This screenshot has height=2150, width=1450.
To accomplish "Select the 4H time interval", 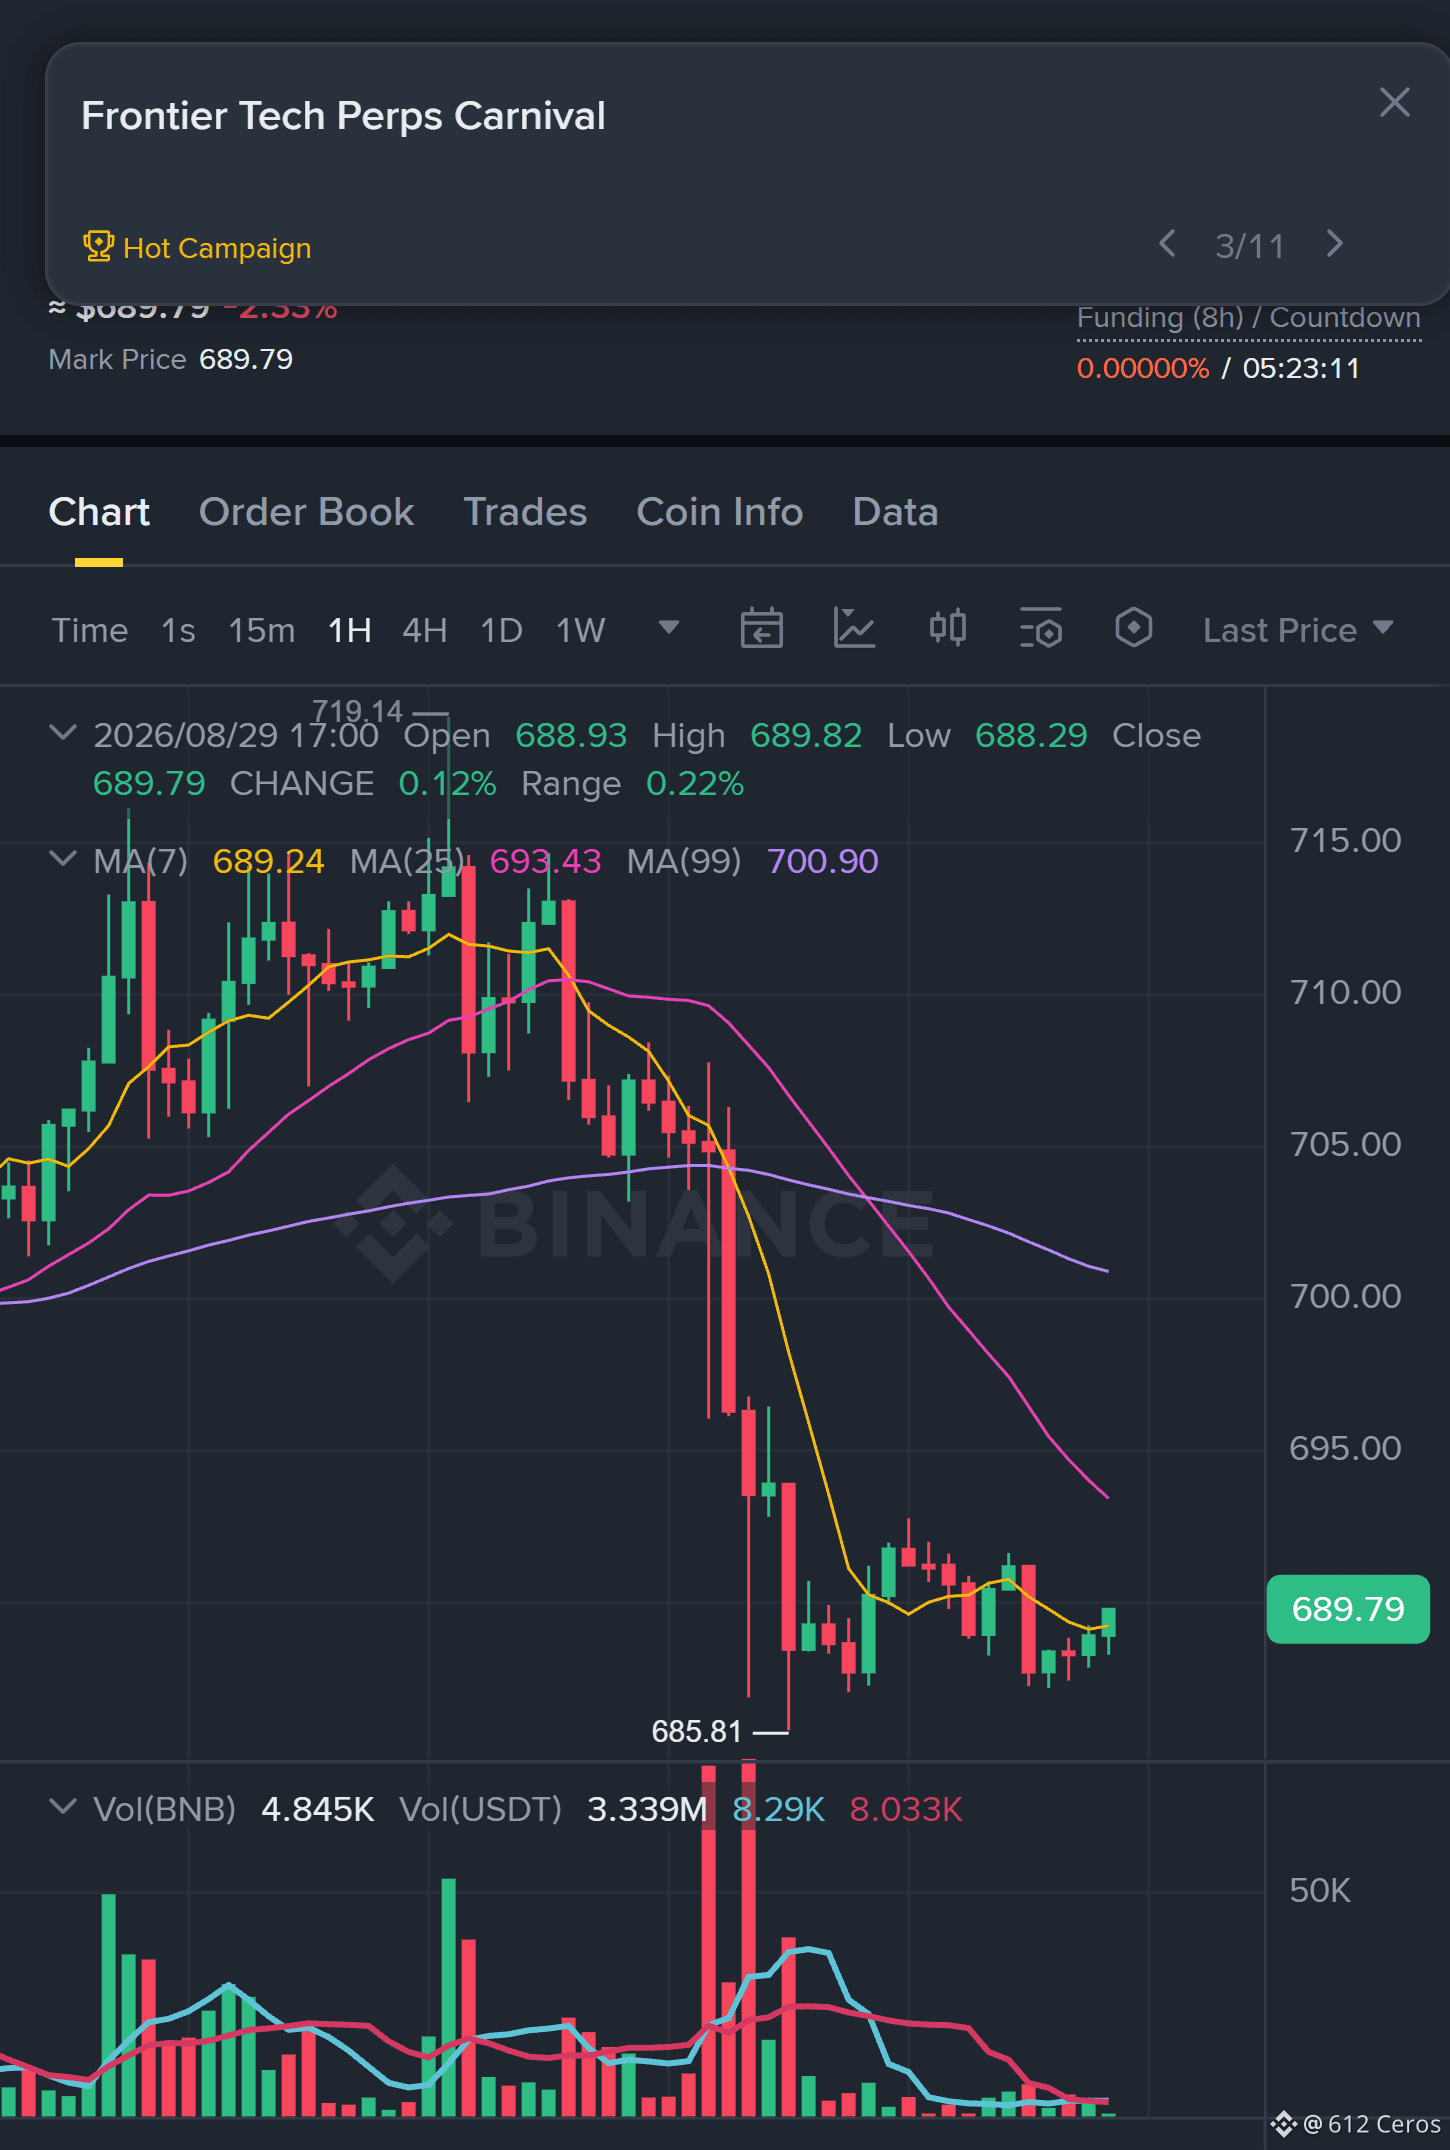I will click(424, 631).
